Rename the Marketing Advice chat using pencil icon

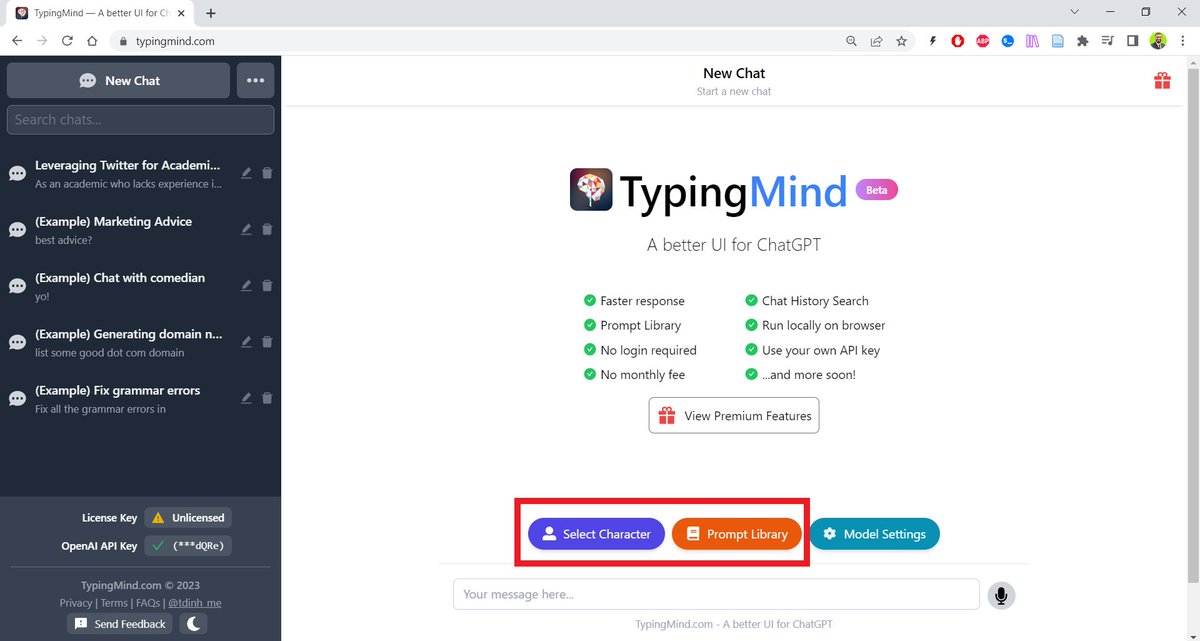(245, 229)
